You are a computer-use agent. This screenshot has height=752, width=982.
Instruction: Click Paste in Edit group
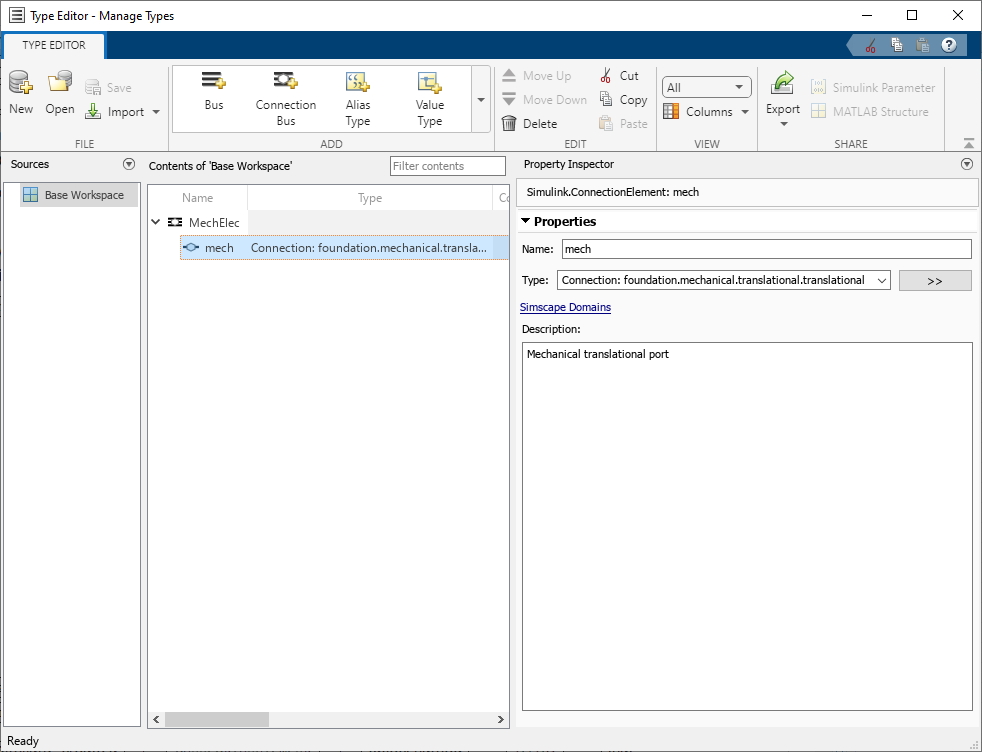pyautogui.click(x=623, y=123)
